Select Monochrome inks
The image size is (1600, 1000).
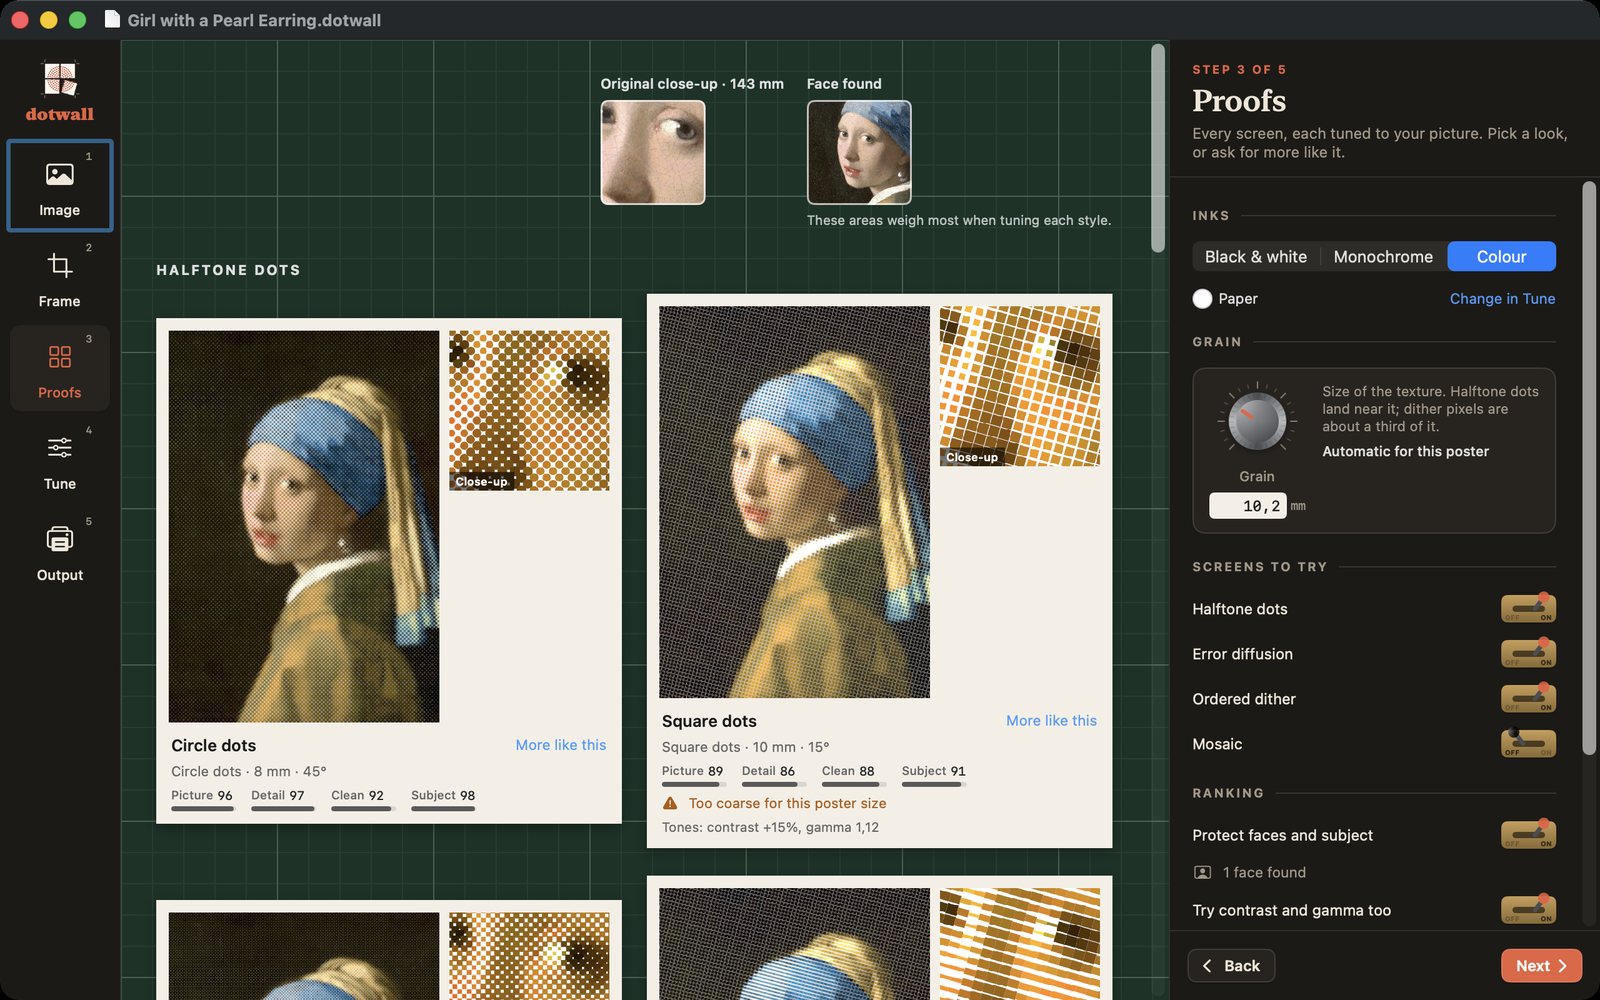click(1383, 257)
